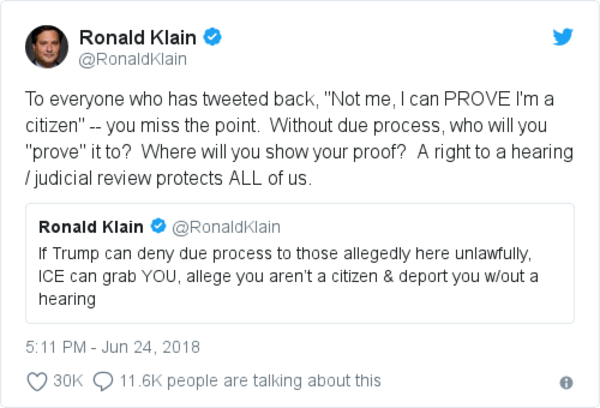
Task: Like the tweet with the heart icon
Action: tap(36, 381)
